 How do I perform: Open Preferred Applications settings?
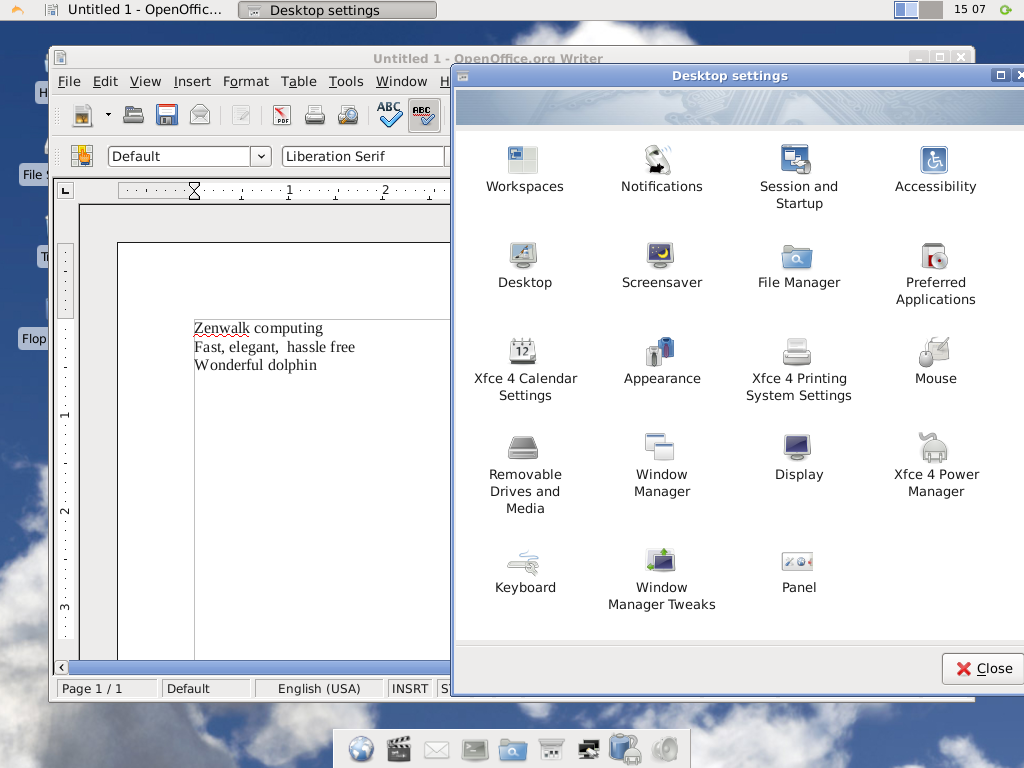point(935,274)
